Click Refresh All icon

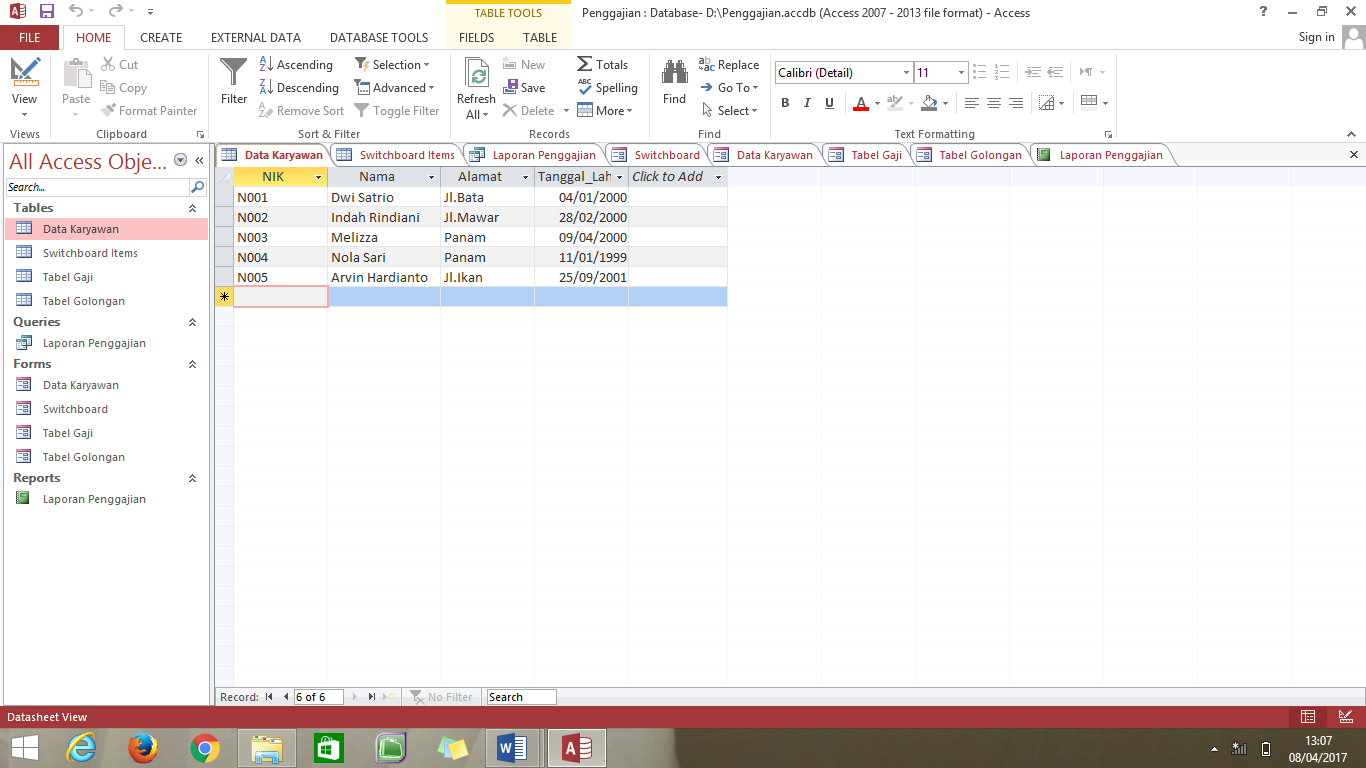click(x=476, y=88)
